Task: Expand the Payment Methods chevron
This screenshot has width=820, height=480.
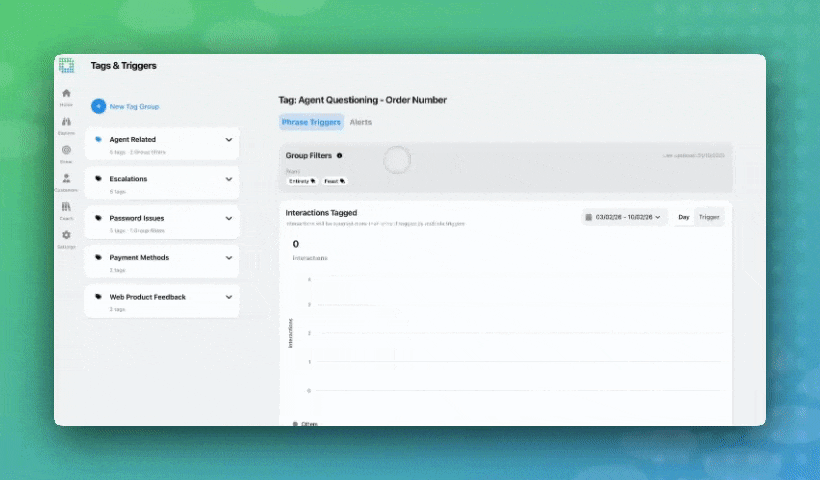Action: (x=229, y=258)
